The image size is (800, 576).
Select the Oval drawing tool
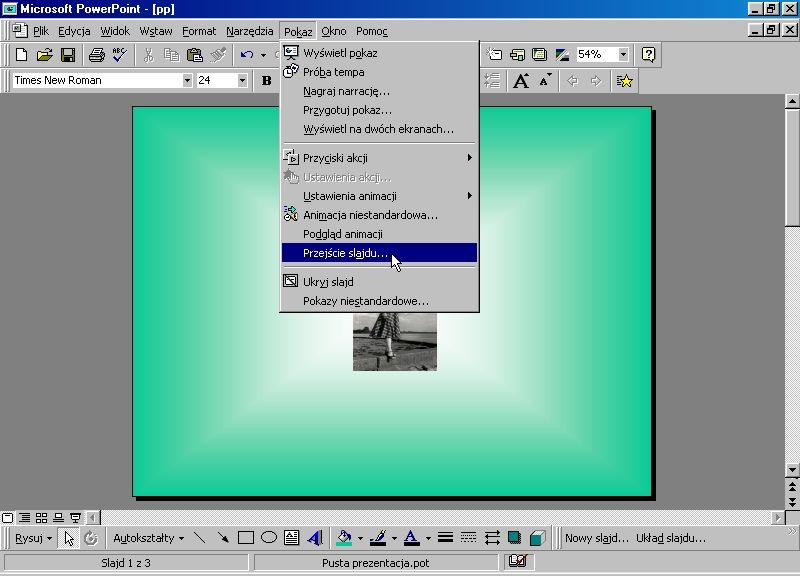coord(269,538)
